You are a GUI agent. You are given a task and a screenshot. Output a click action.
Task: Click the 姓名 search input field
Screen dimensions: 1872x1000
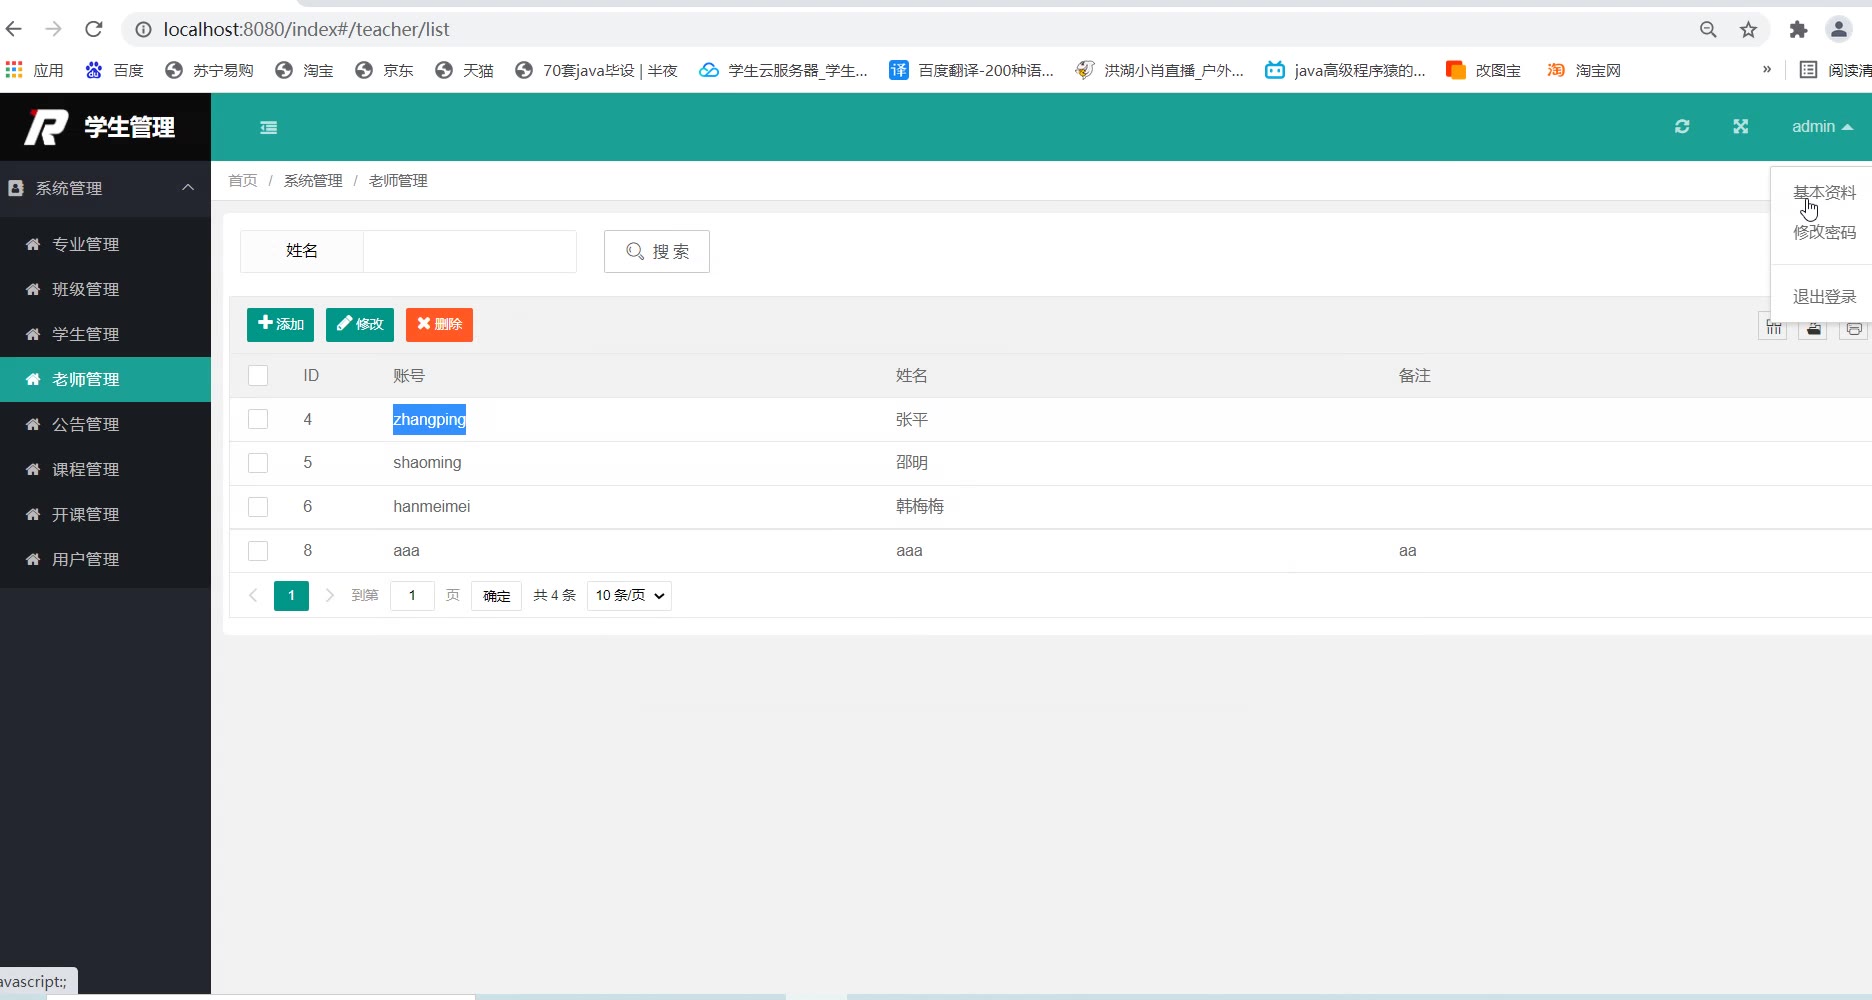click(x=469, y=251)
